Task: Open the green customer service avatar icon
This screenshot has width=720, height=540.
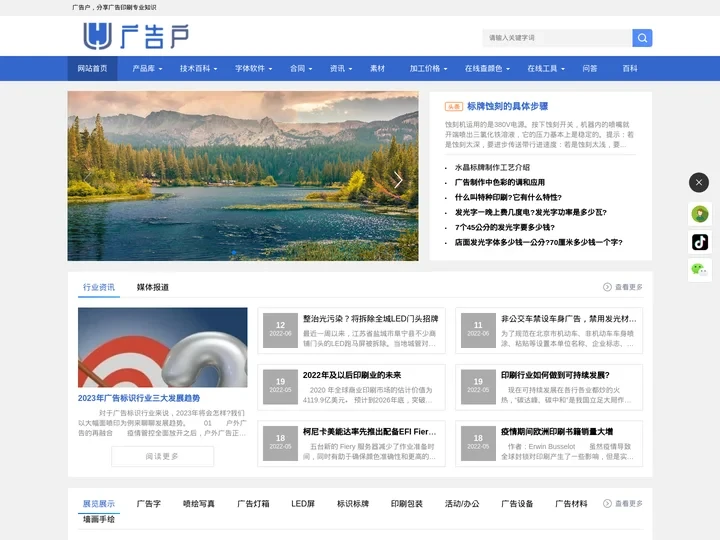Action: click(x=700, y=214)
